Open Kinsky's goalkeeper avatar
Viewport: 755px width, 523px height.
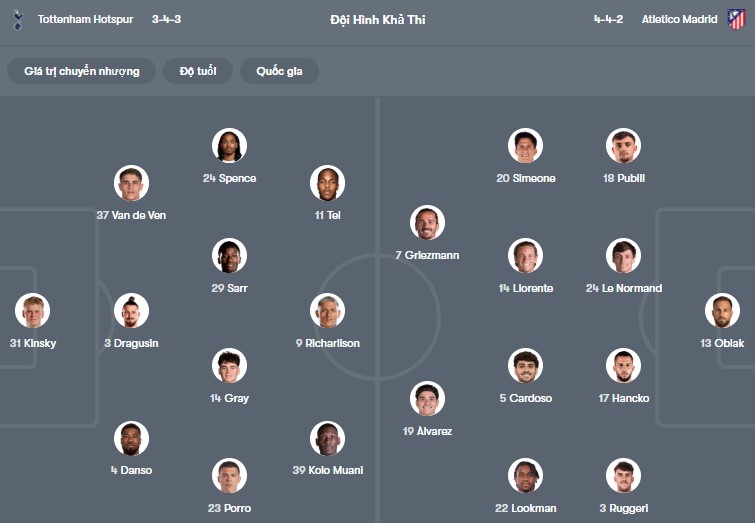click(33, 311)
